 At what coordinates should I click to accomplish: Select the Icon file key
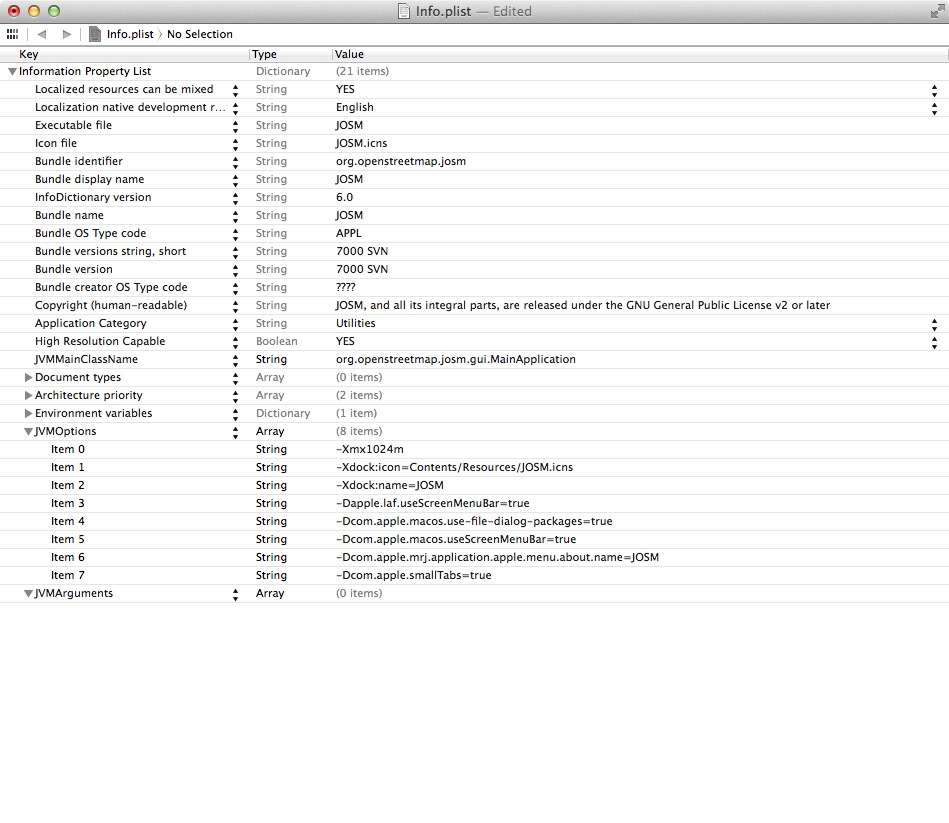(x=56, y=143)
